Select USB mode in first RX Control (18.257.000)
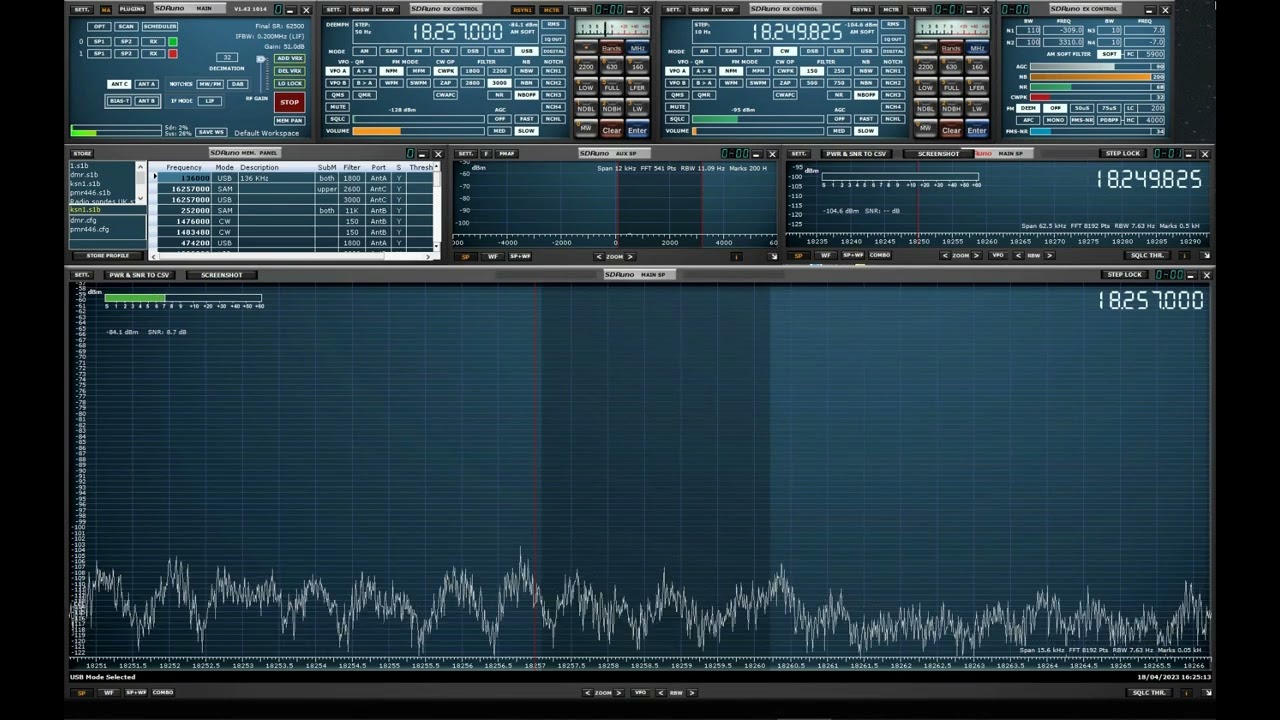Screen dimensions: 1280x720 (525, 51)
